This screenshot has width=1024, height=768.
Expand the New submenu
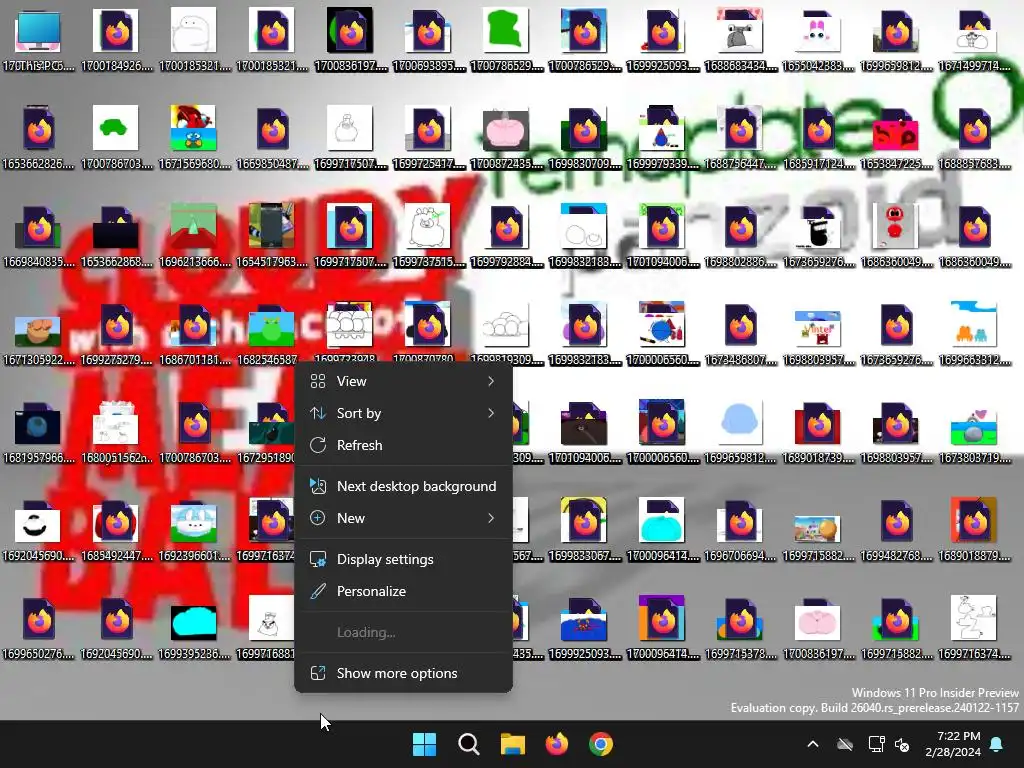pos(403,519)
